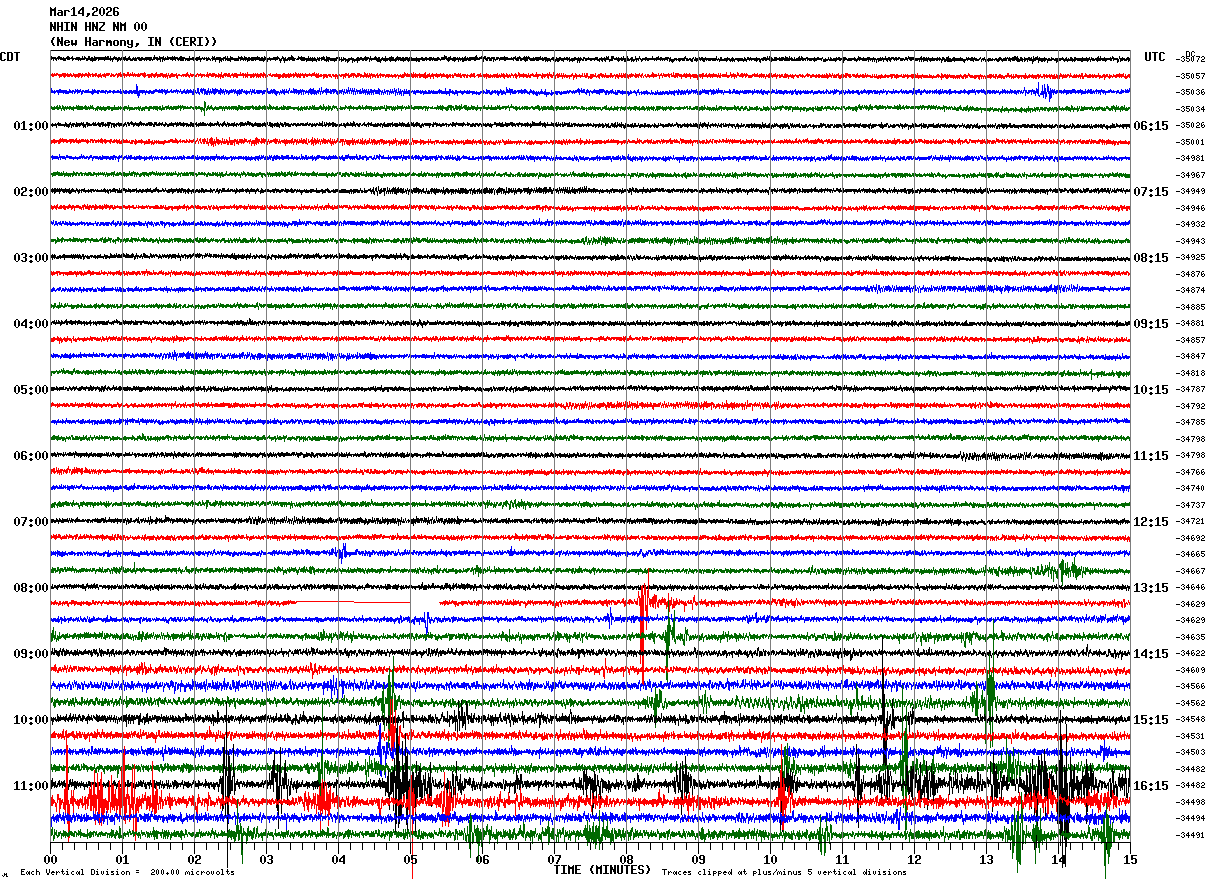Click the 10:00 CDT time label

pos(31,720)
